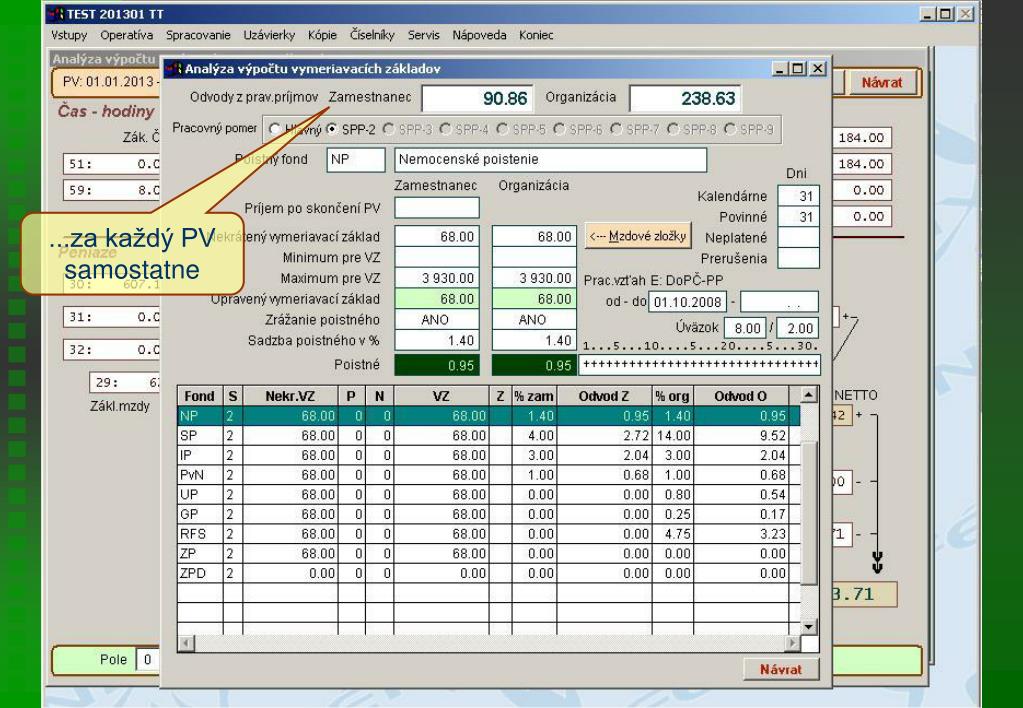Select the SP row in the fund table
The image size is (1023, 708).
pos(489,435)
